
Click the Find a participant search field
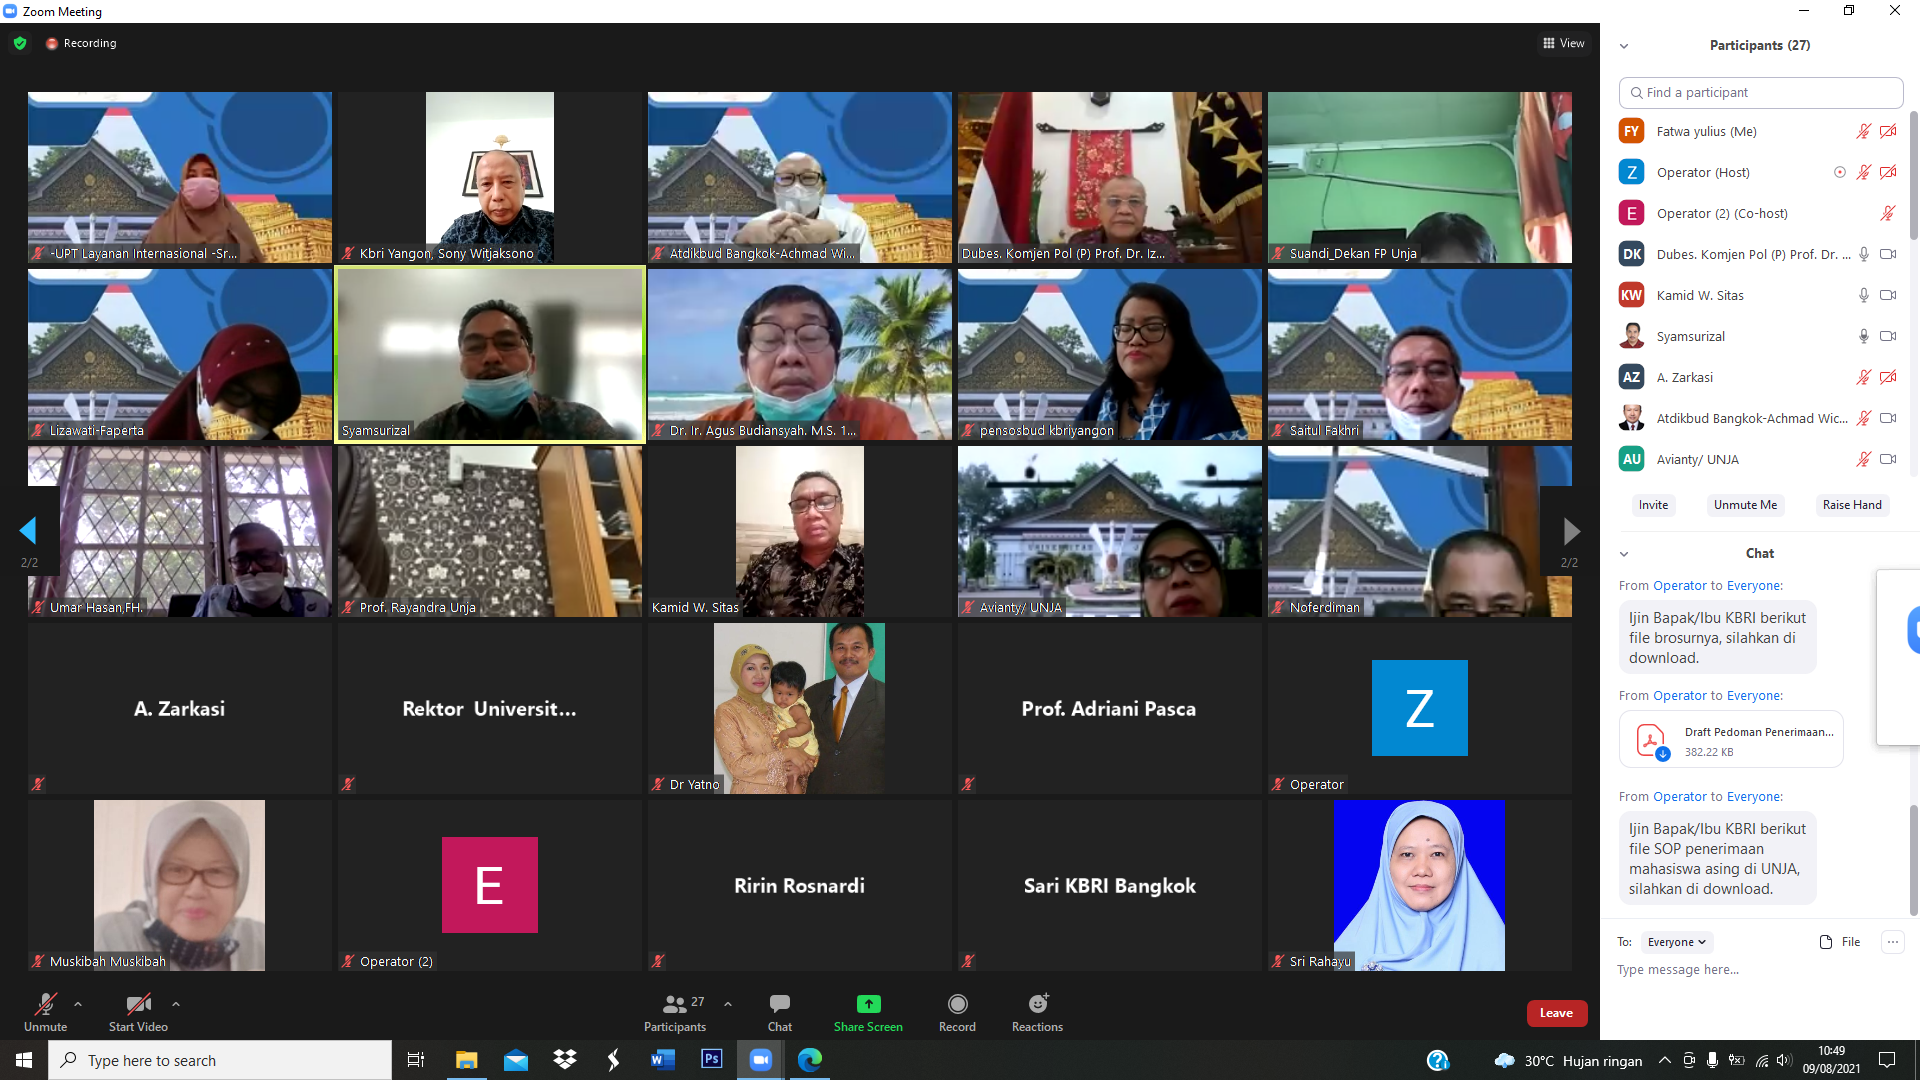(x=1760, y=92)
